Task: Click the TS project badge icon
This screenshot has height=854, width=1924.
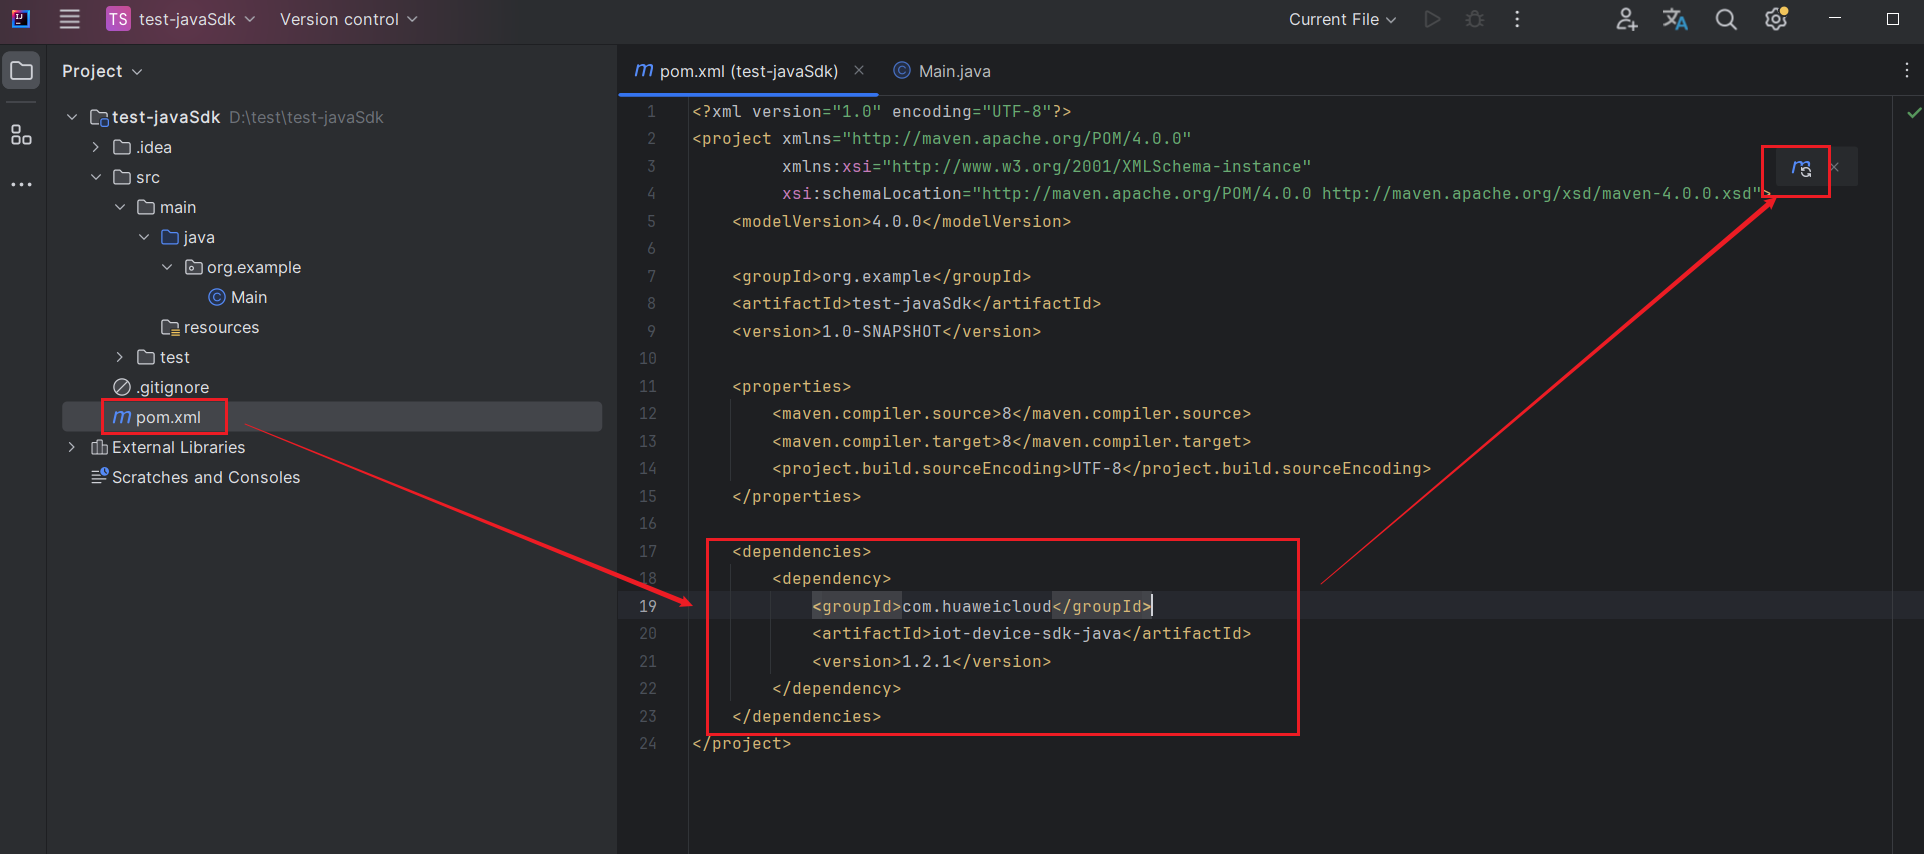Action: (x=118, y=19)
